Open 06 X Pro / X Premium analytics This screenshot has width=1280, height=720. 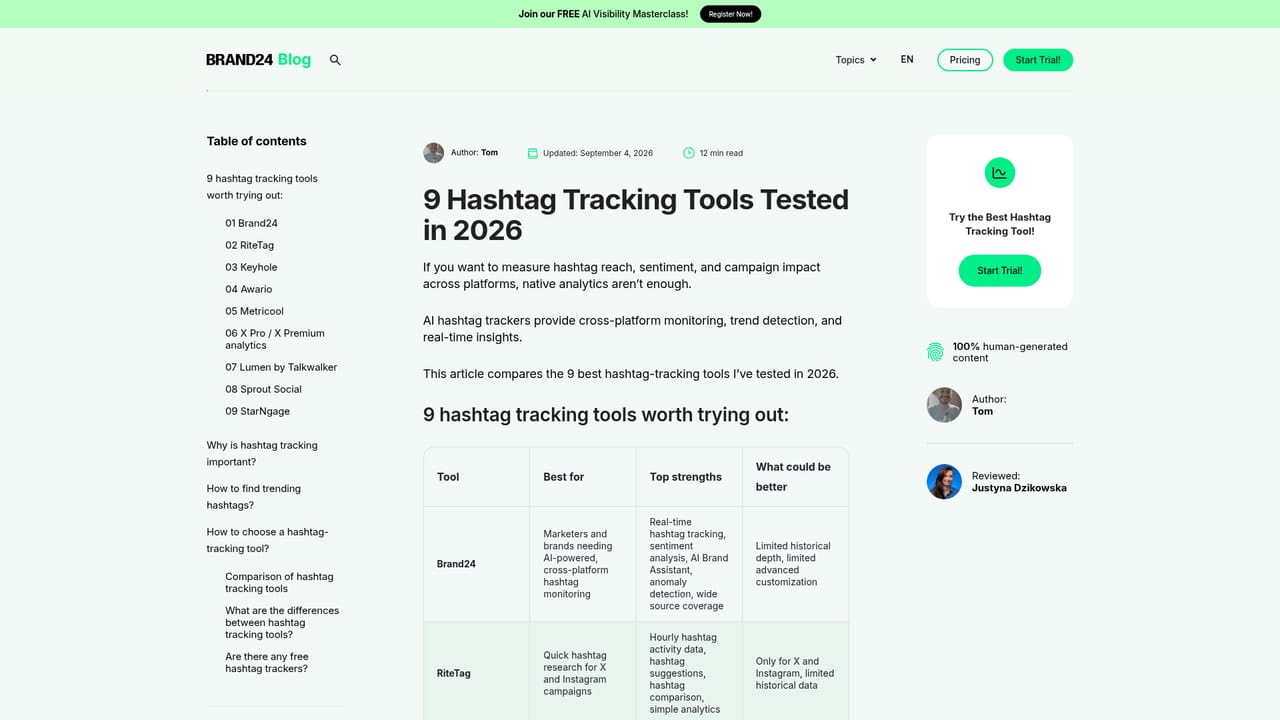275,339
